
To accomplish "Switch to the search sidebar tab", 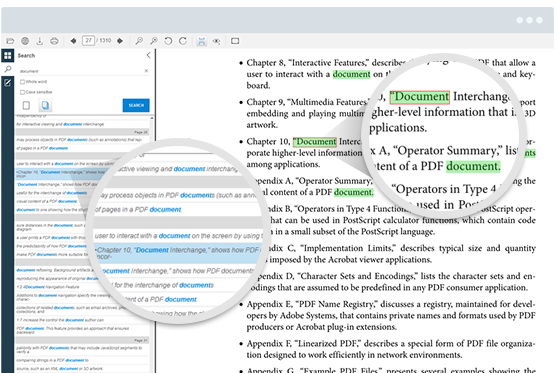I will pyautogui.click(x=8, y=69).
